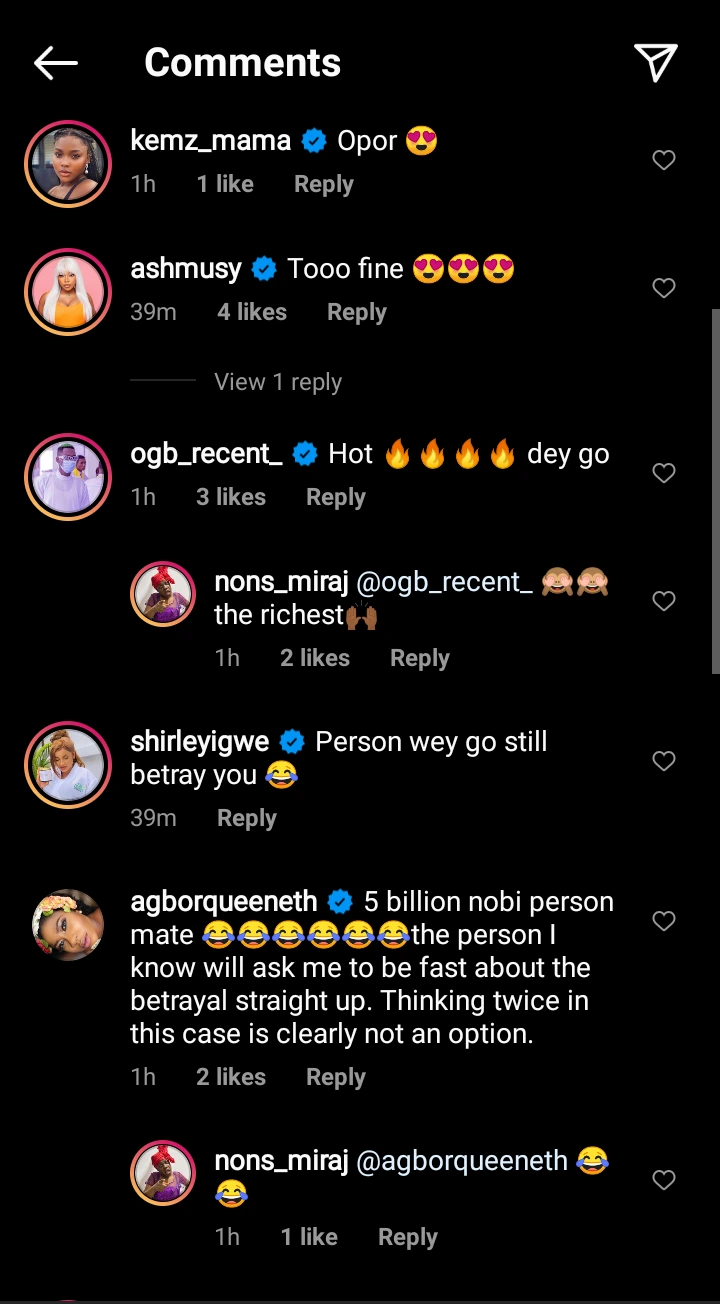720x1304 pixels.
Task: Open the kemz_mama profile picture
Action: (68, 164)
